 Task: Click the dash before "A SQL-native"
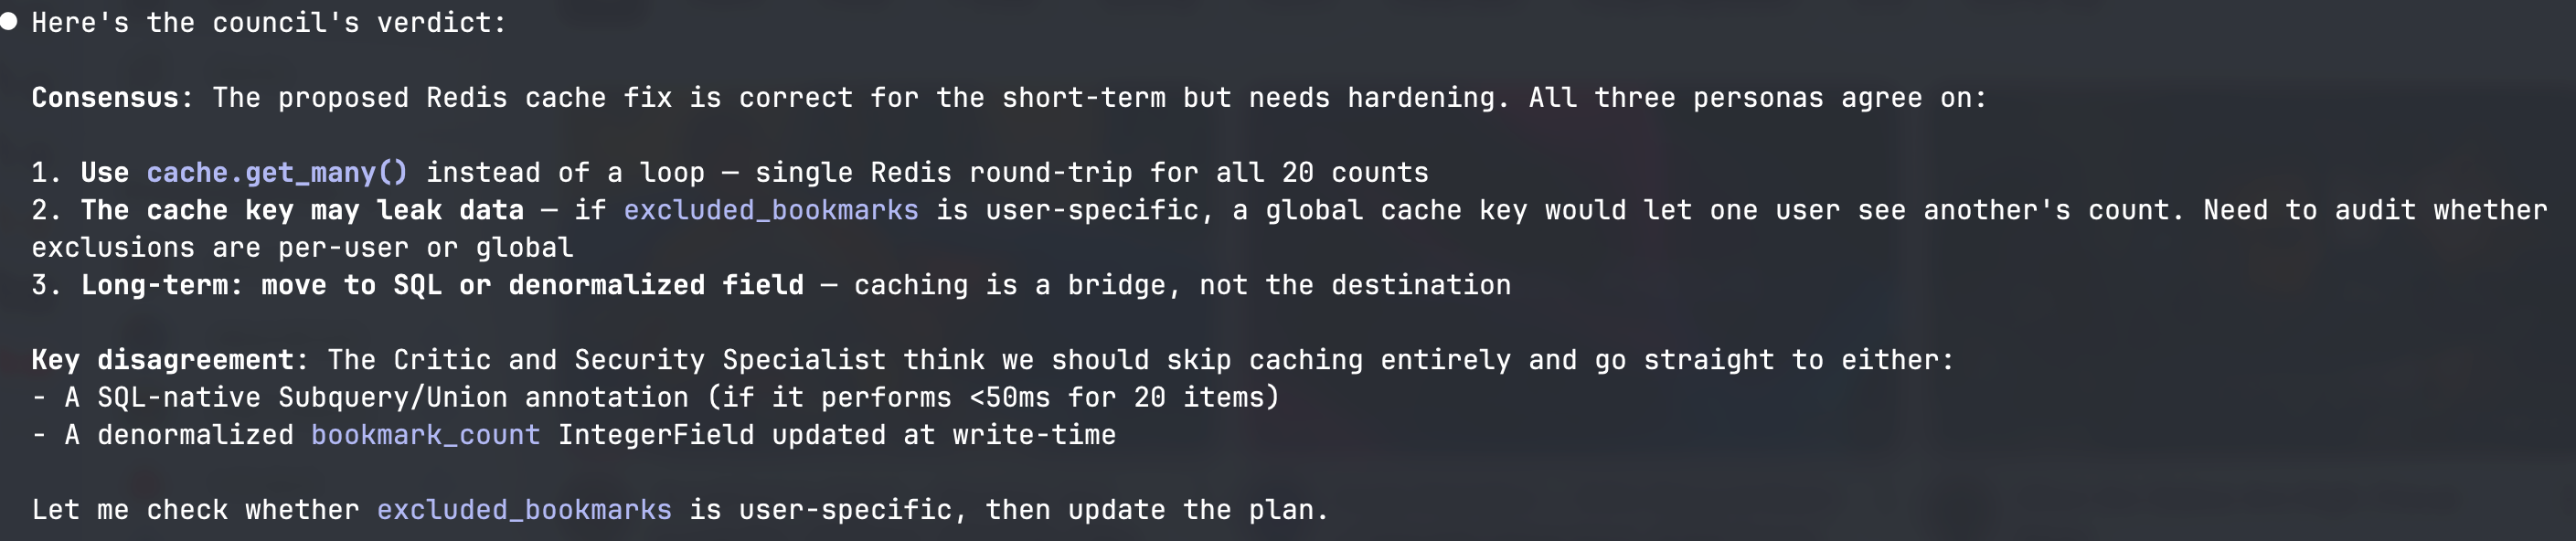[x=39, y=398]
